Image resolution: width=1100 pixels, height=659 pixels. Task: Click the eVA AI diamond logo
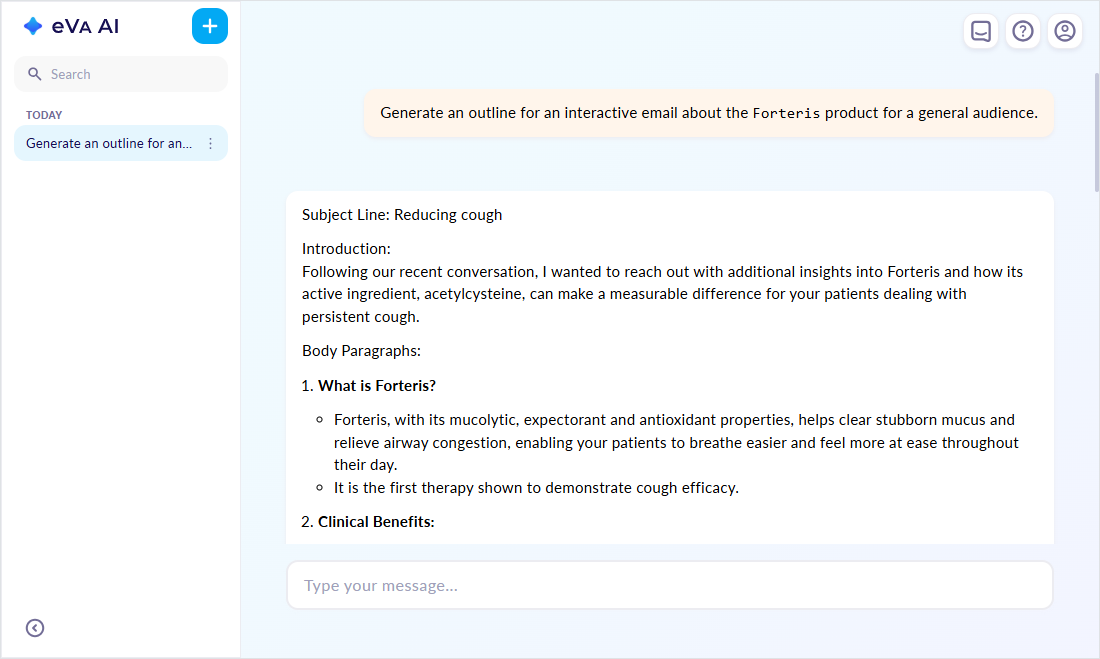click(x=33, y=27)
